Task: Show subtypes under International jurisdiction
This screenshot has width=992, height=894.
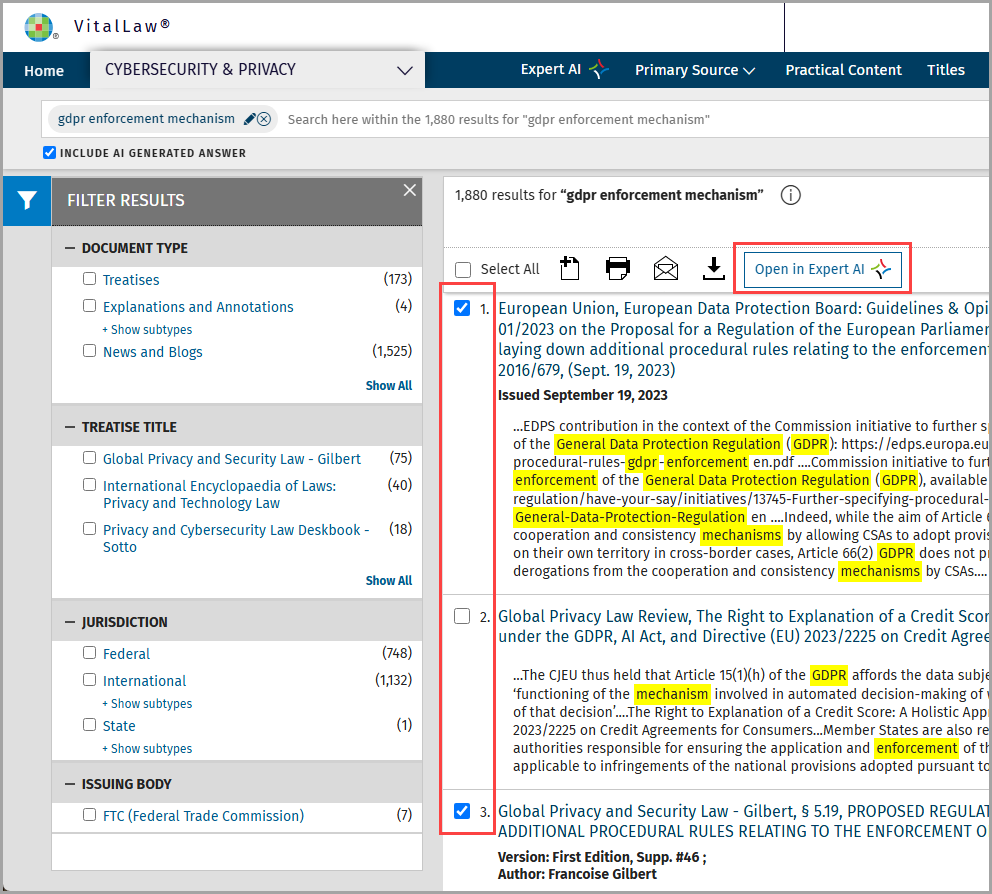Action: 147,704
